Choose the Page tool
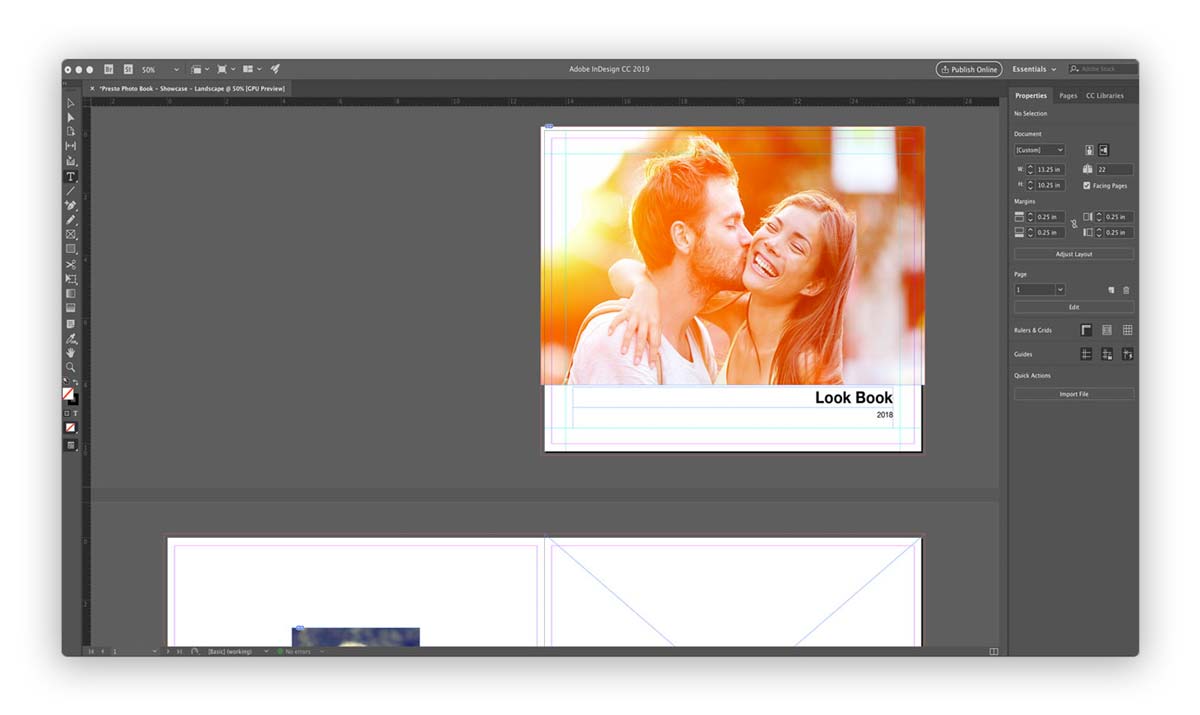Screen dimensions: 1200x715 pyautogui.click(x=71, y=131)
